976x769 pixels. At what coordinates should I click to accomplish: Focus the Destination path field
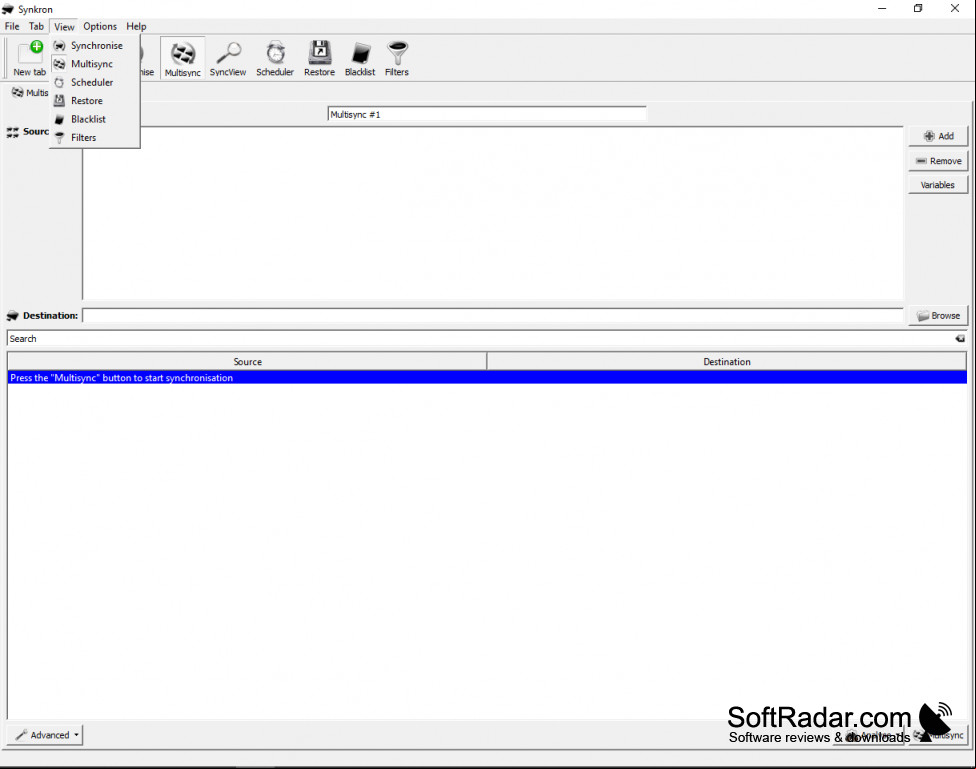(492, 316)
